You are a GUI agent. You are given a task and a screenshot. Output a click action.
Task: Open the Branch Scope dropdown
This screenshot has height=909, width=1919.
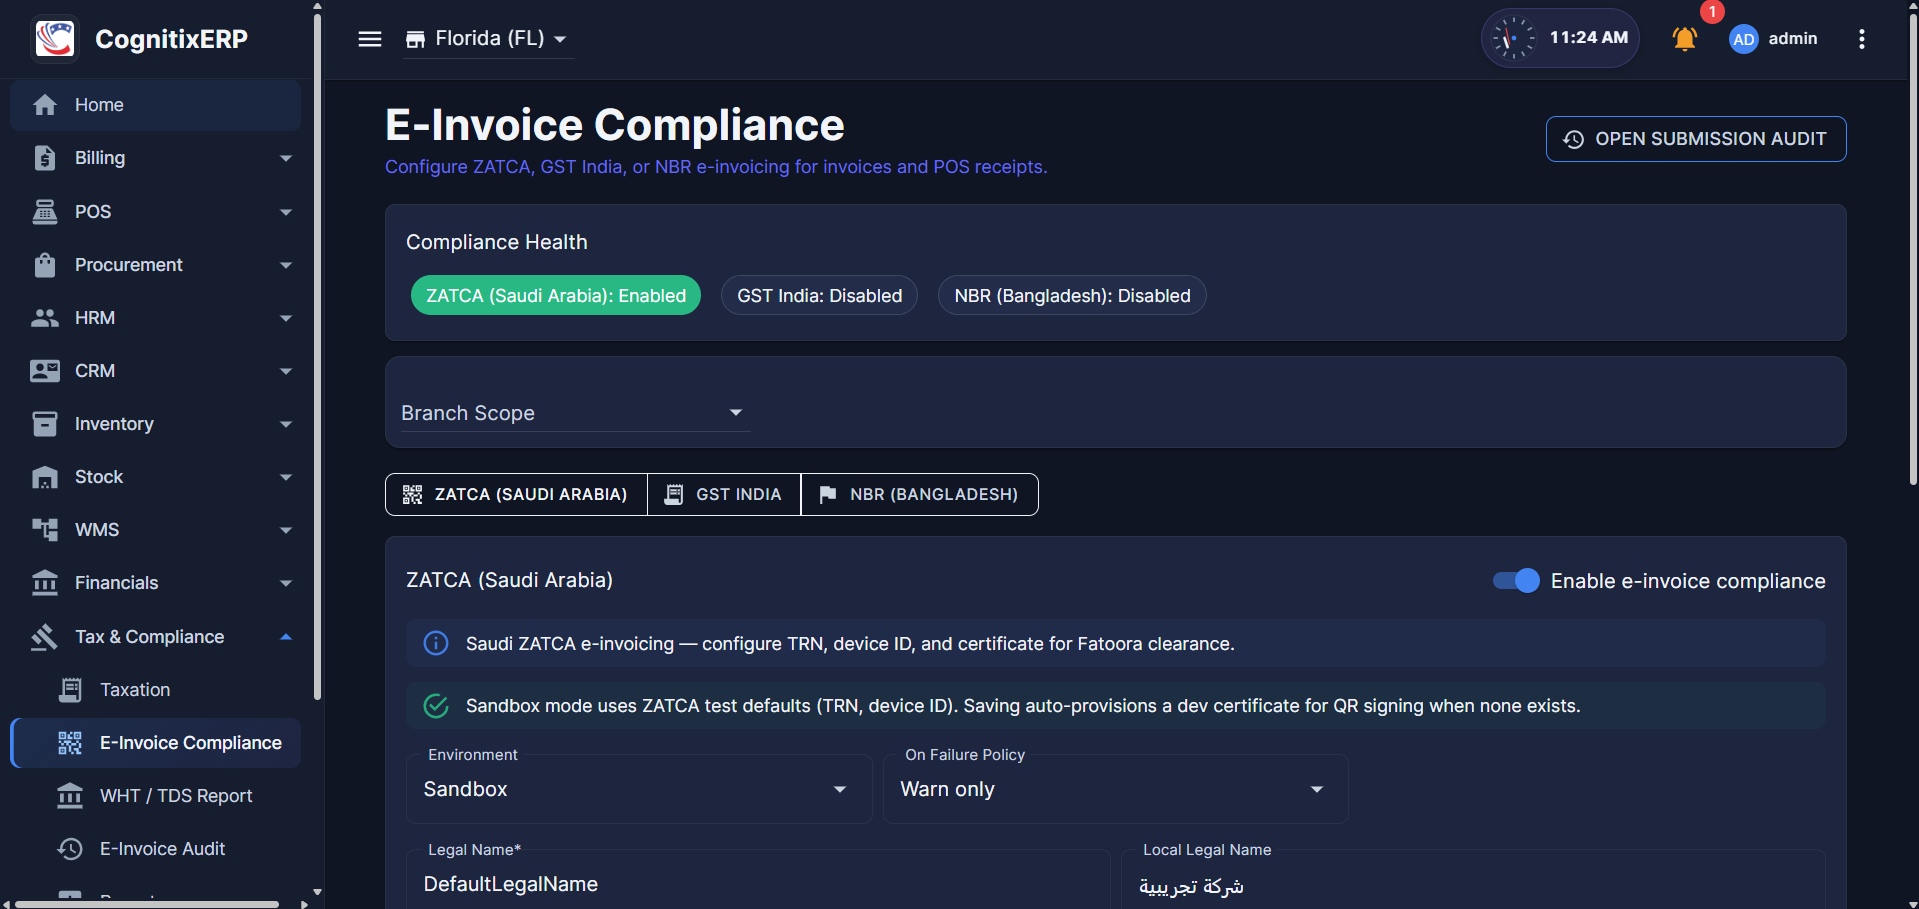(x=575, y=413)
